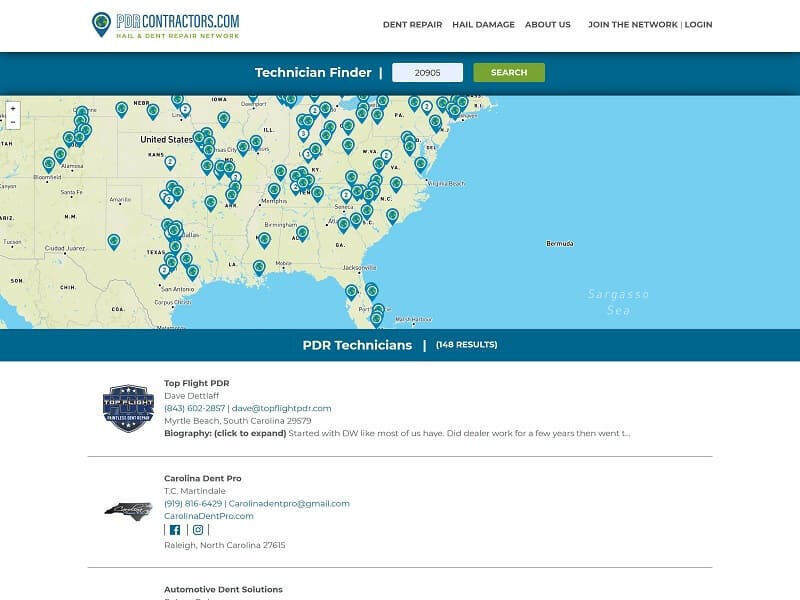The height and width of the screenshot is (600, 800).
Task: Select the cluster pin near San Antonio marked 2
Action: 164,271
